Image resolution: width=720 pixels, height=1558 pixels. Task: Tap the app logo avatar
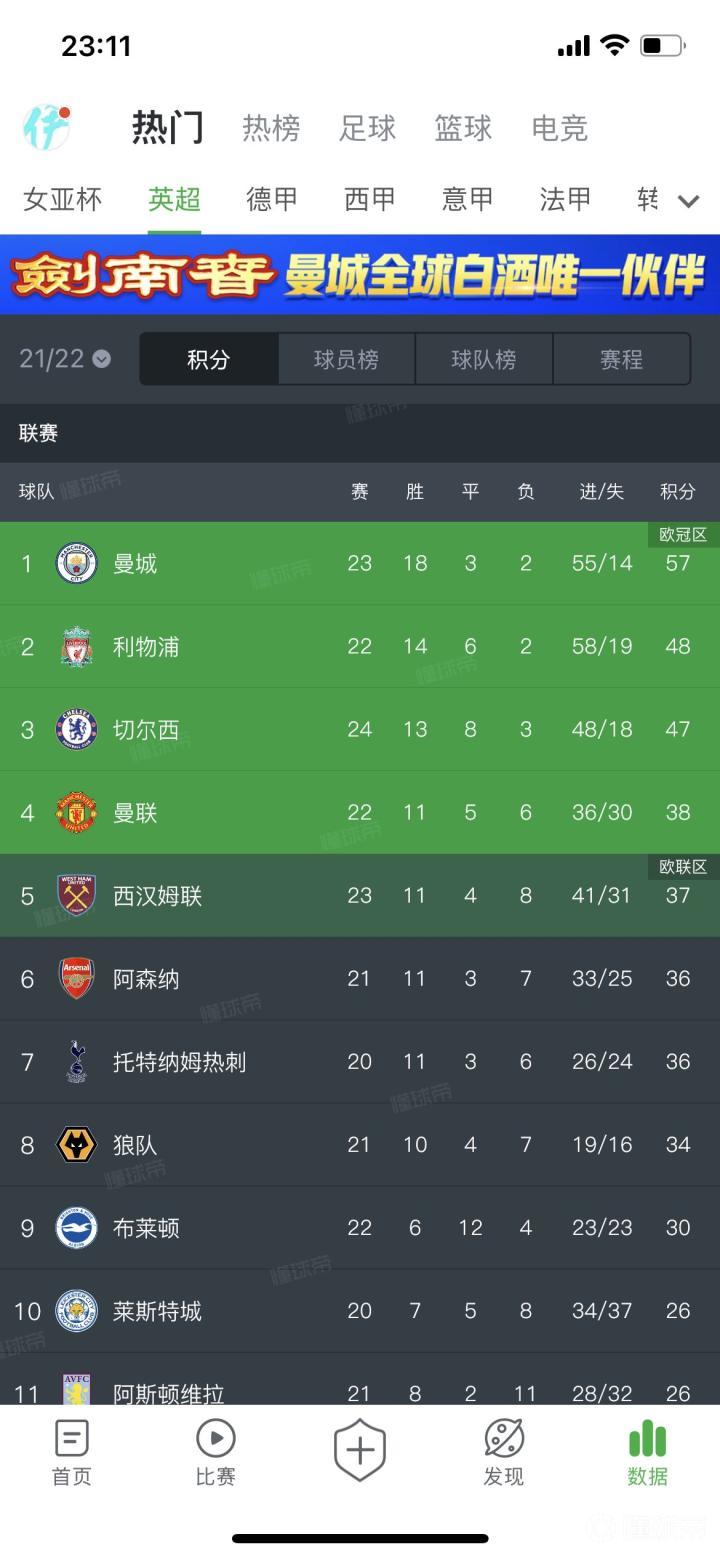[x=46, y=127]
